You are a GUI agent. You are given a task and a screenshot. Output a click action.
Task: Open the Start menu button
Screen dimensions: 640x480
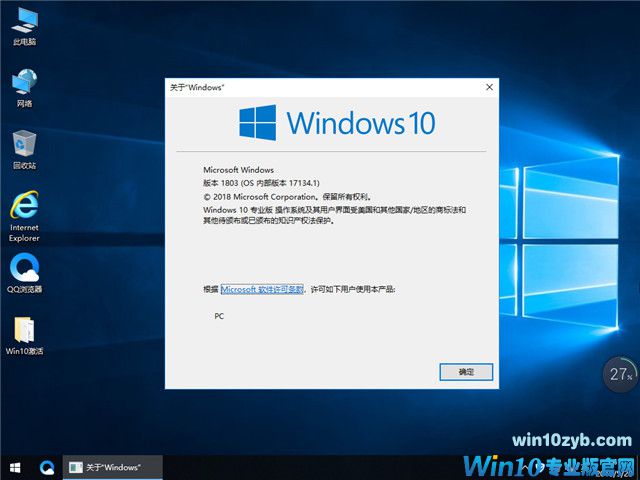15,467
